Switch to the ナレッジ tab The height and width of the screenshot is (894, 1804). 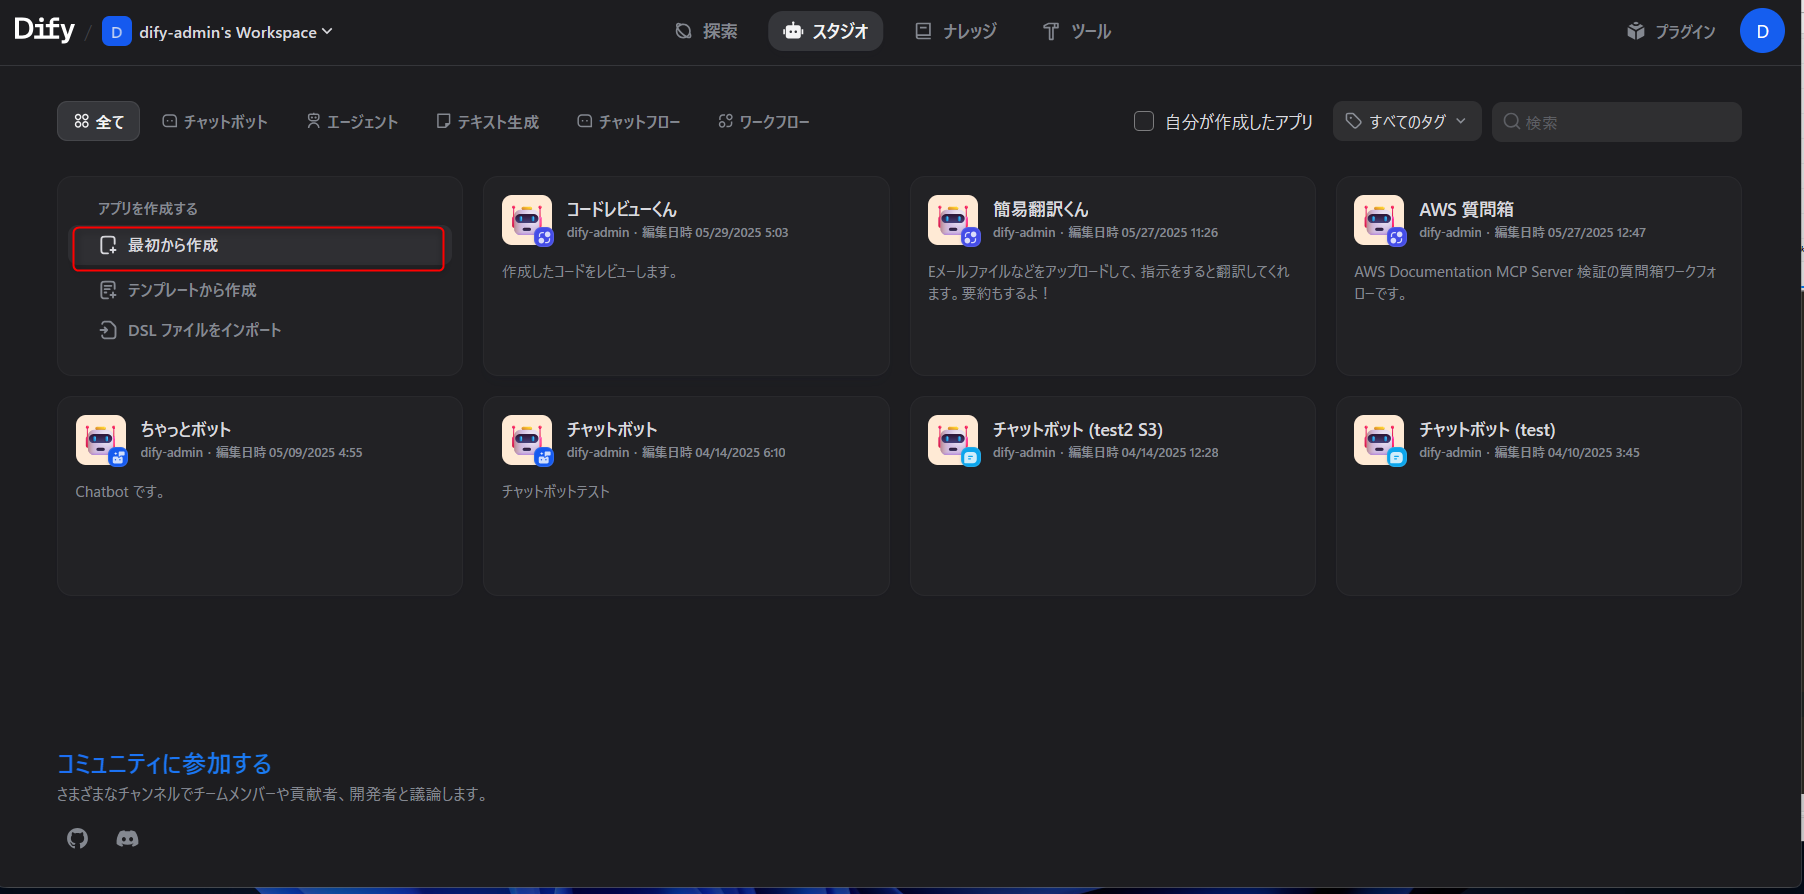coord(956,31)
